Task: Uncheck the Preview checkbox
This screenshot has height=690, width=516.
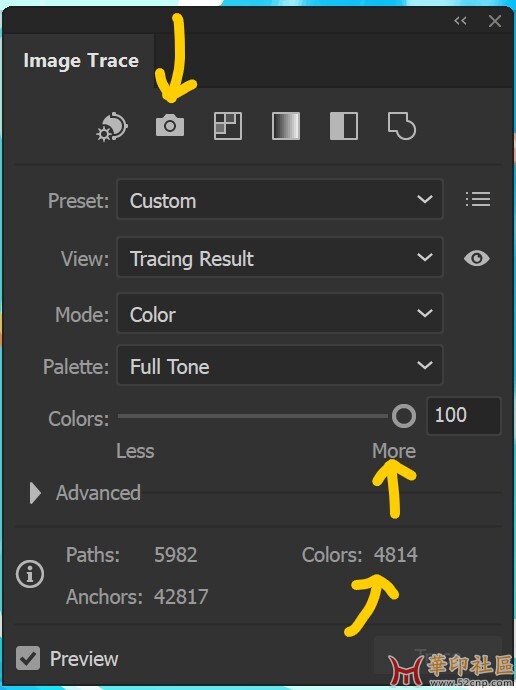Action: pyautogui.click(x=28, y=658)
